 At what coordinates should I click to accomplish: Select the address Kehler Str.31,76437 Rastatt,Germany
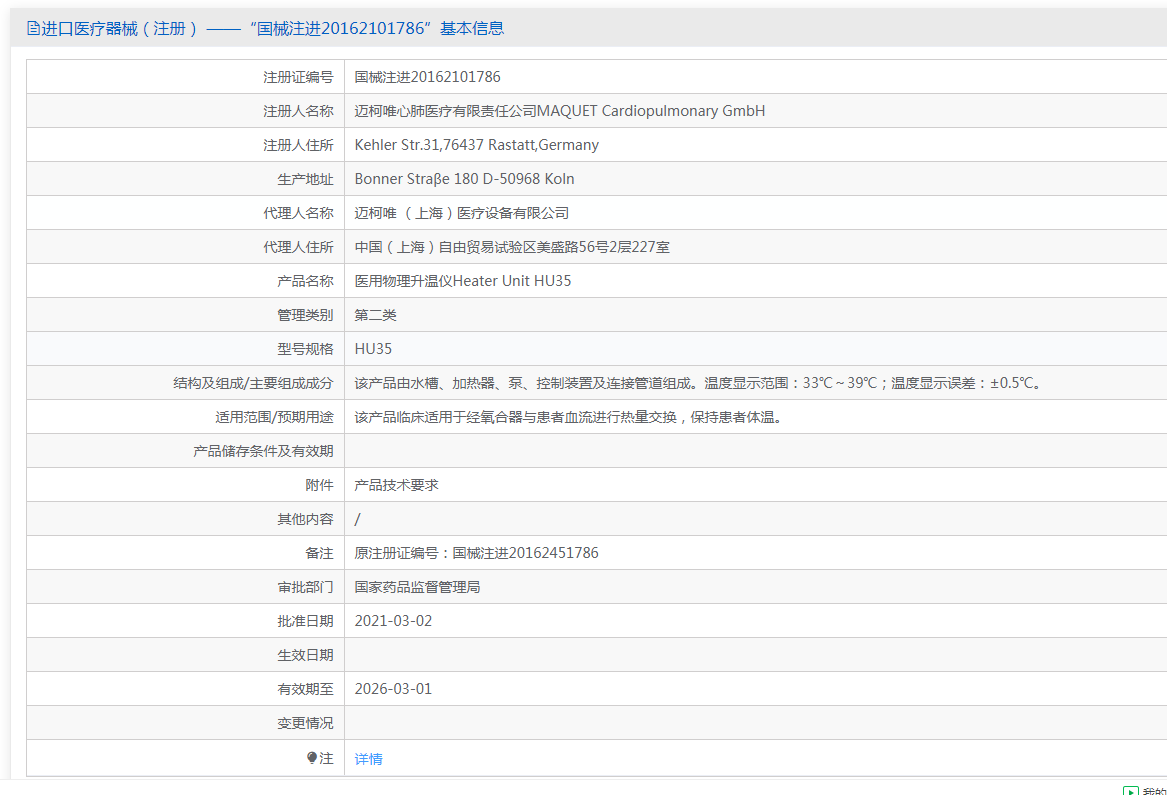pyautogui.click(x=476, y=145)
